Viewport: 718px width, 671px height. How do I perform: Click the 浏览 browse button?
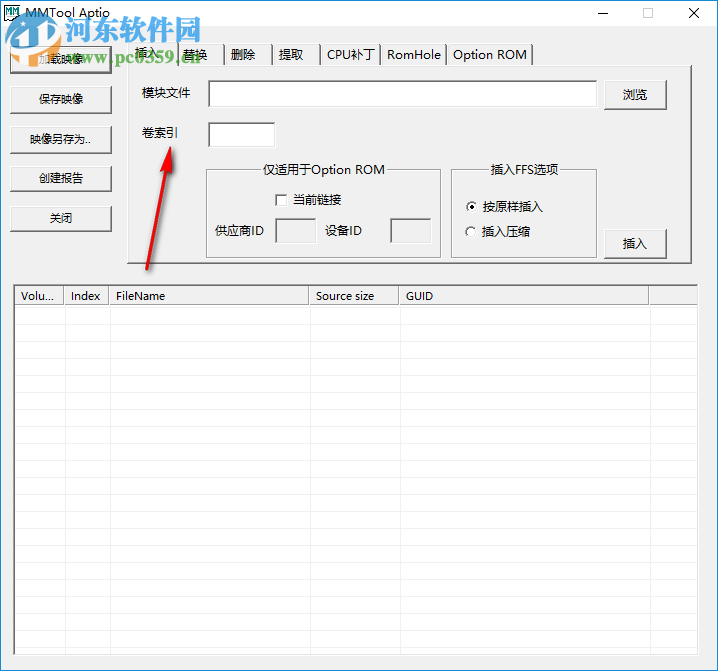pyautogui.click(x=635, y=95)
